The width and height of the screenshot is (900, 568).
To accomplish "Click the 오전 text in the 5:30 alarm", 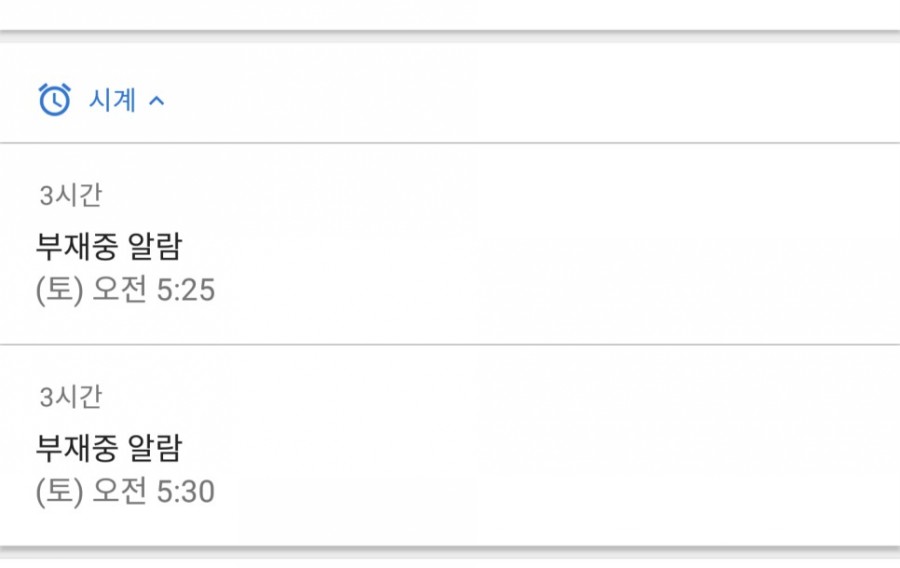I will [x=119, y=491].
